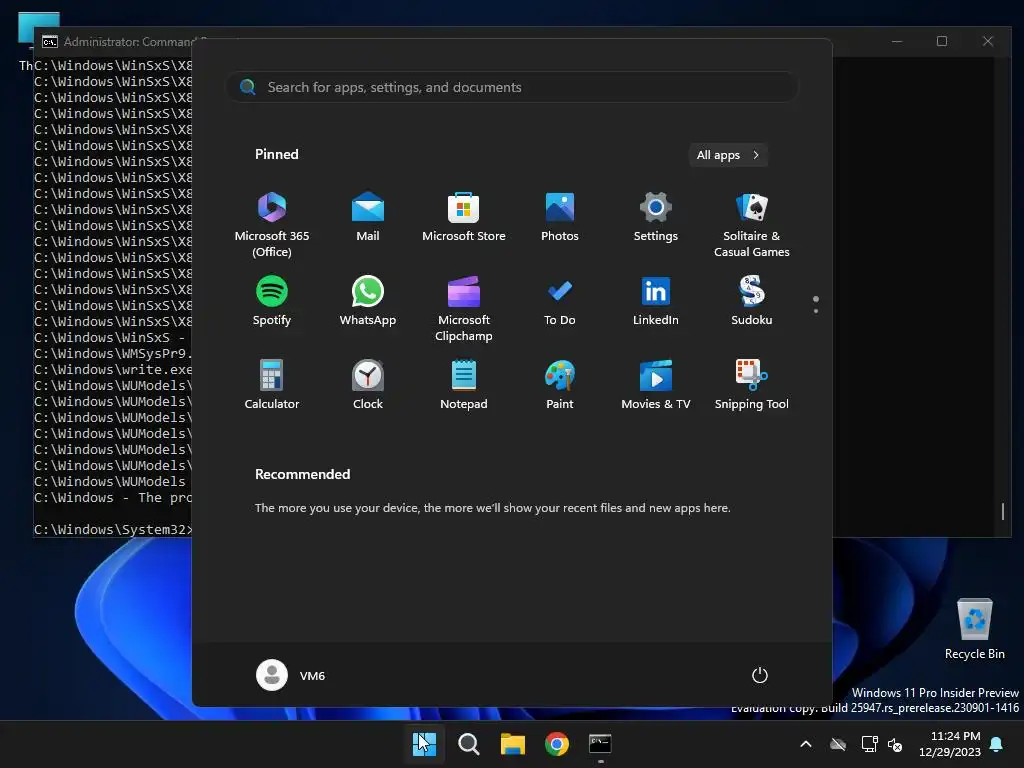Open Notepad from pinned apps

pyautogui.click(x=464, y=384)
